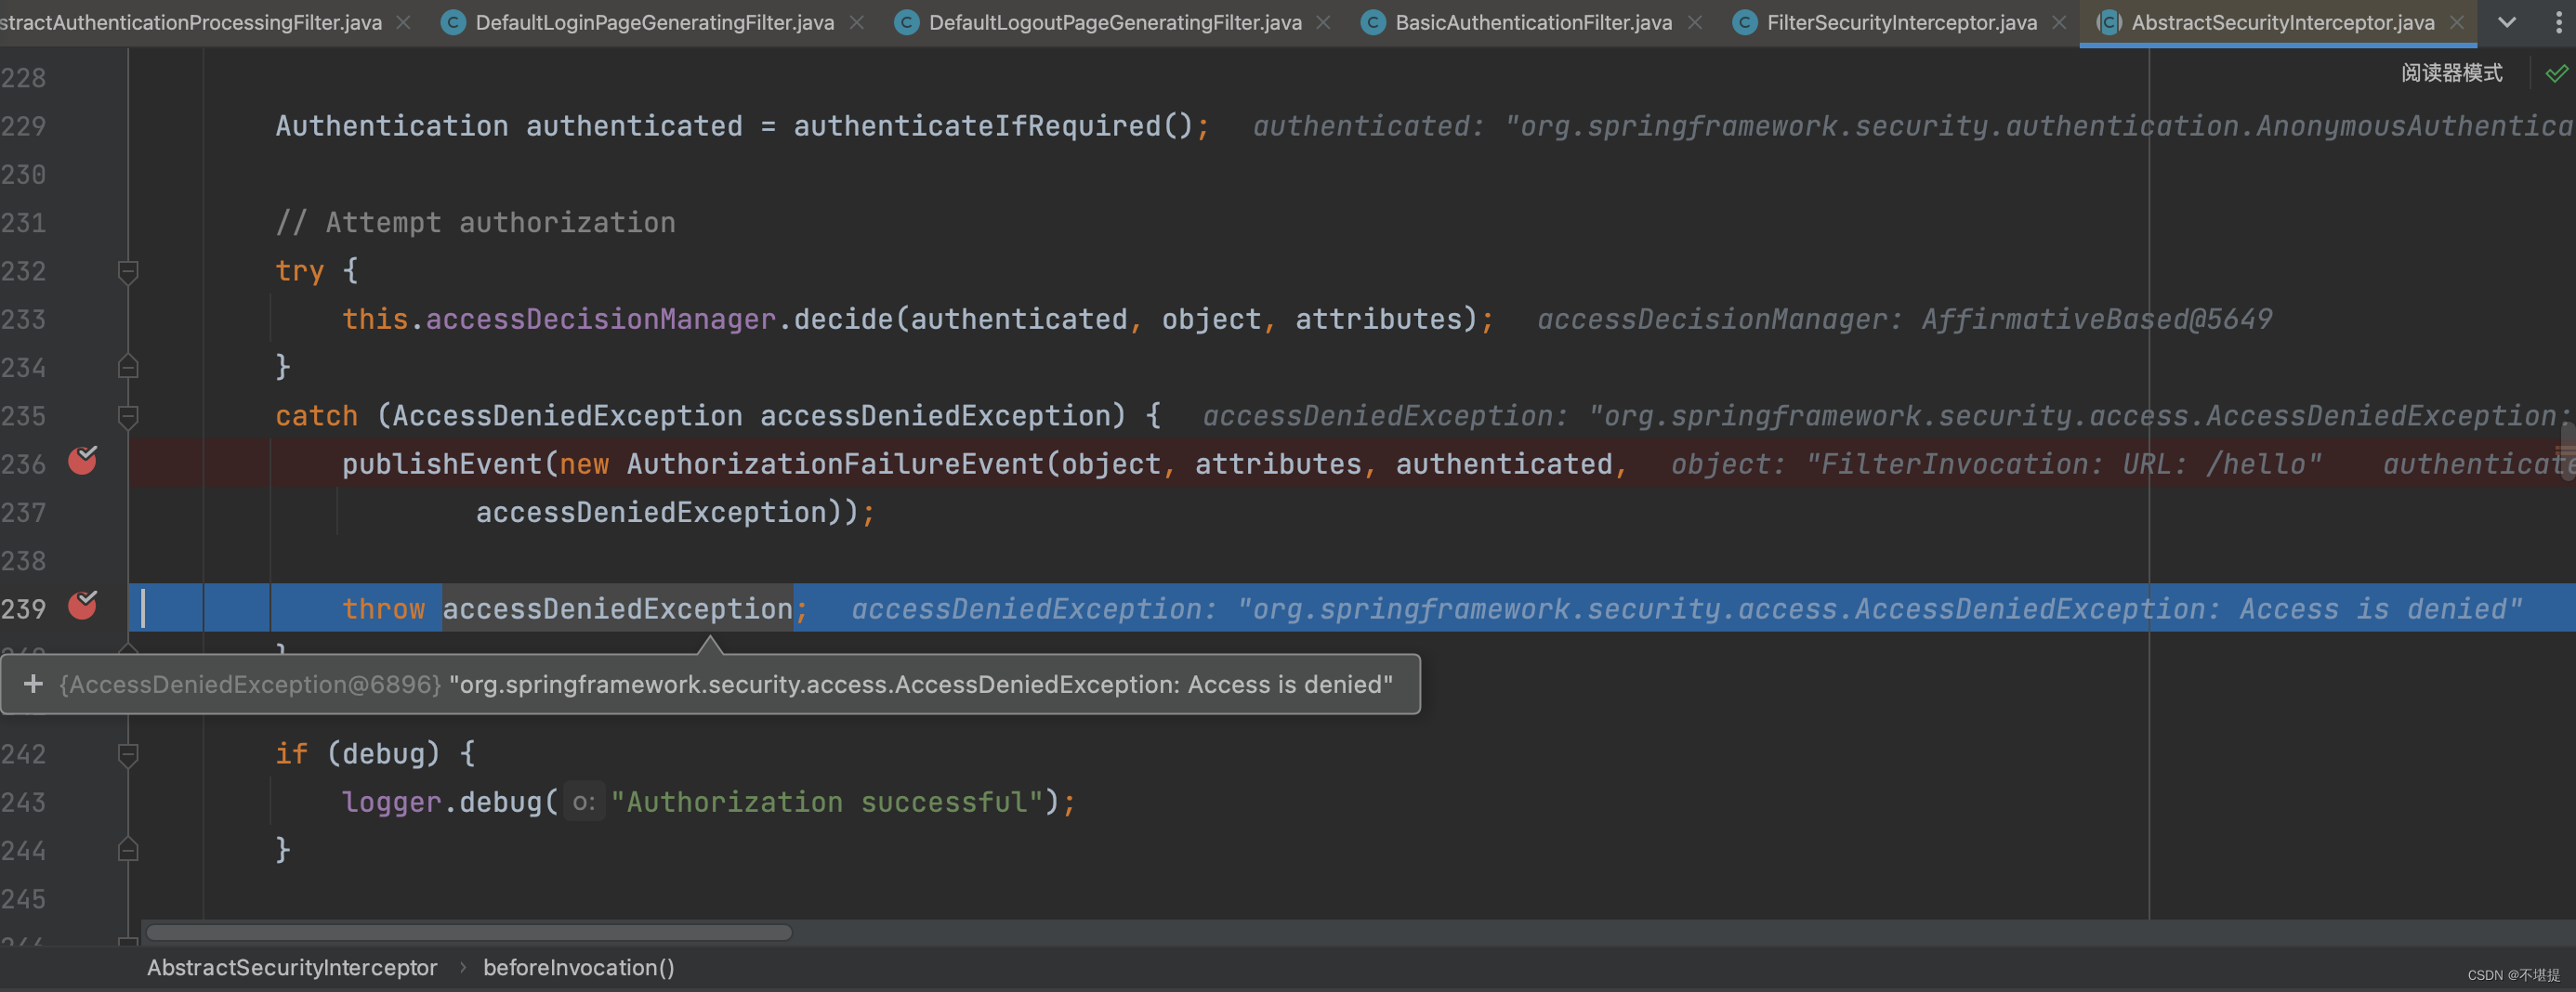Expand the AccessDeniedException@6896 tooltip value
The height and width of the screenshot is (992, 2576).
(33, 684)
